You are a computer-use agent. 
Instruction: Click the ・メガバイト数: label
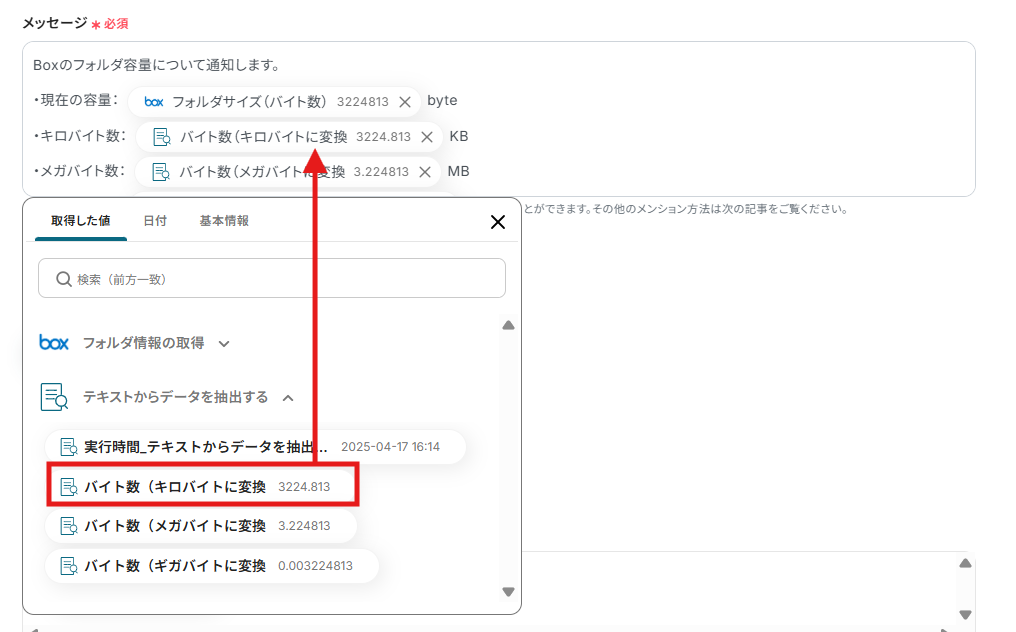(80, 170)
